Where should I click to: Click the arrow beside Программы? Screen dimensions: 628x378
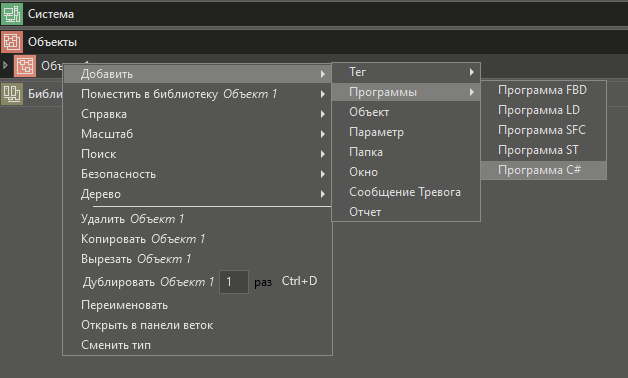click(x=472, y=92)
